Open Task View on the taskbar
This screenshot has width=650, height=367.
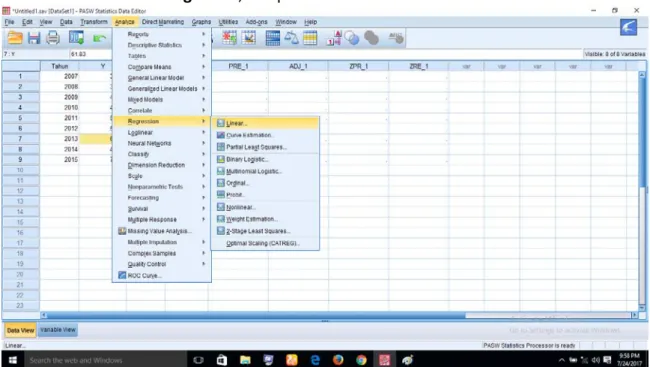point(199,360)
